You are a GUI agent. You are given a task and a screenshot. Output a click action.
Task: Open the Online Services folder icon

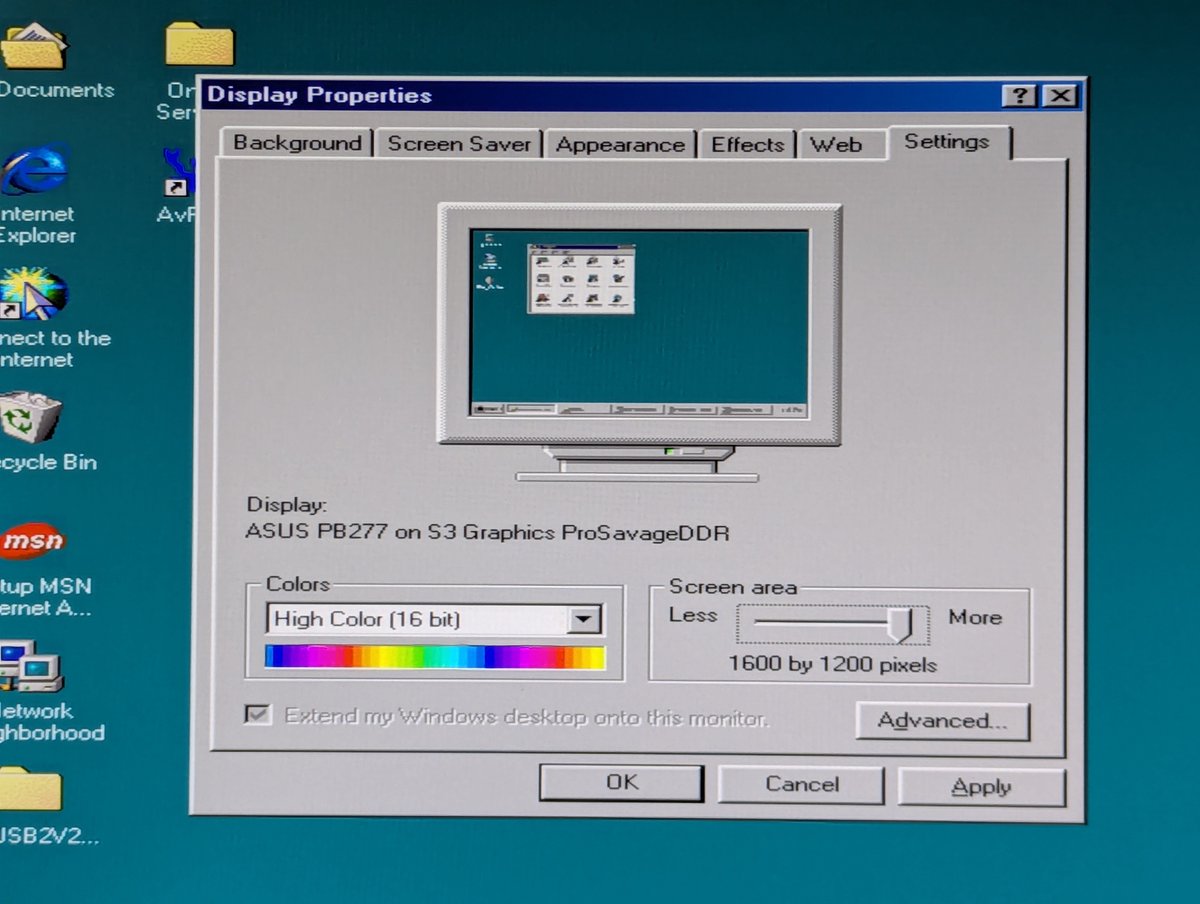point(199,46)
